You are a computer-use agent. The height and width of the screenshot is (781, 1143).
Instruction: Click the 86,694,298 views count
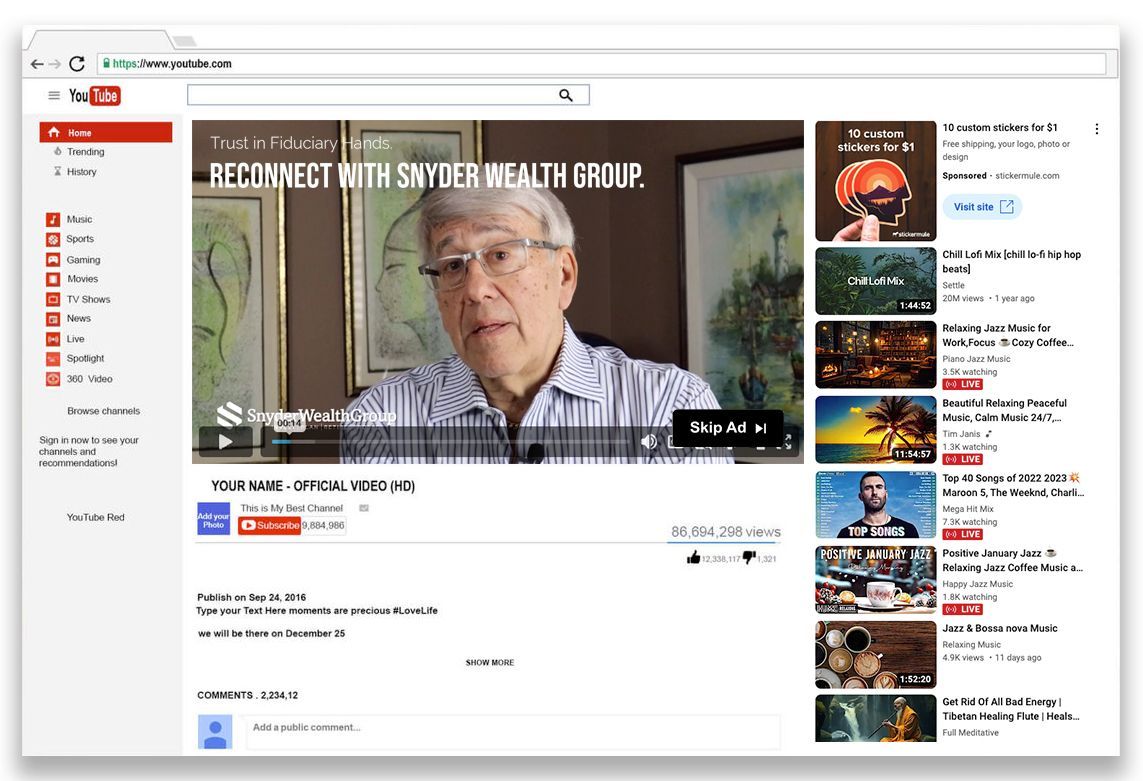point(725,532)
